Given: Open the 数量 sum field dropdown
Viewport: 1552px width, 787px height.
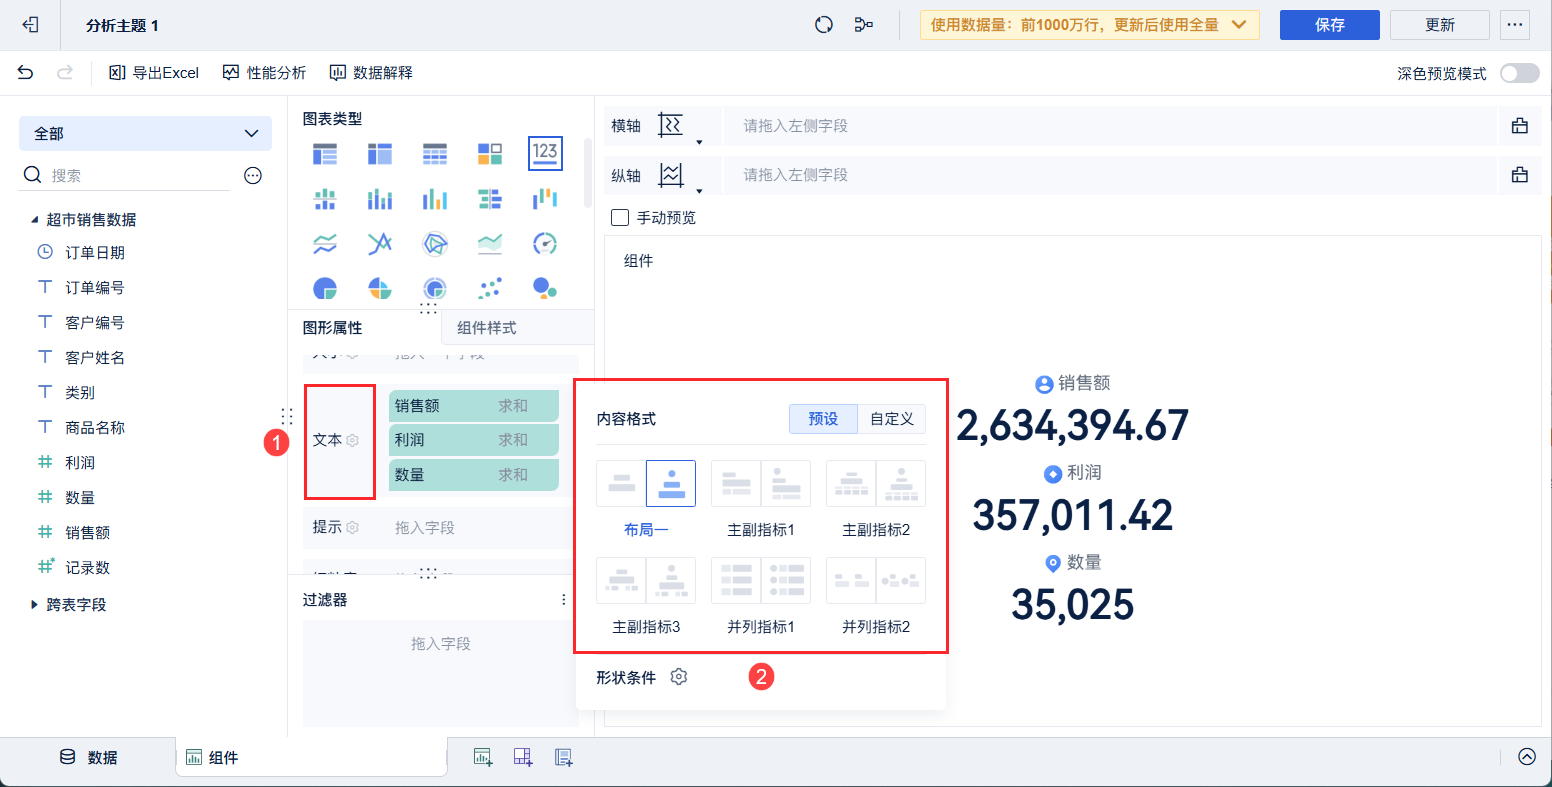Looking at the screenshot, I should coord(474,475).
